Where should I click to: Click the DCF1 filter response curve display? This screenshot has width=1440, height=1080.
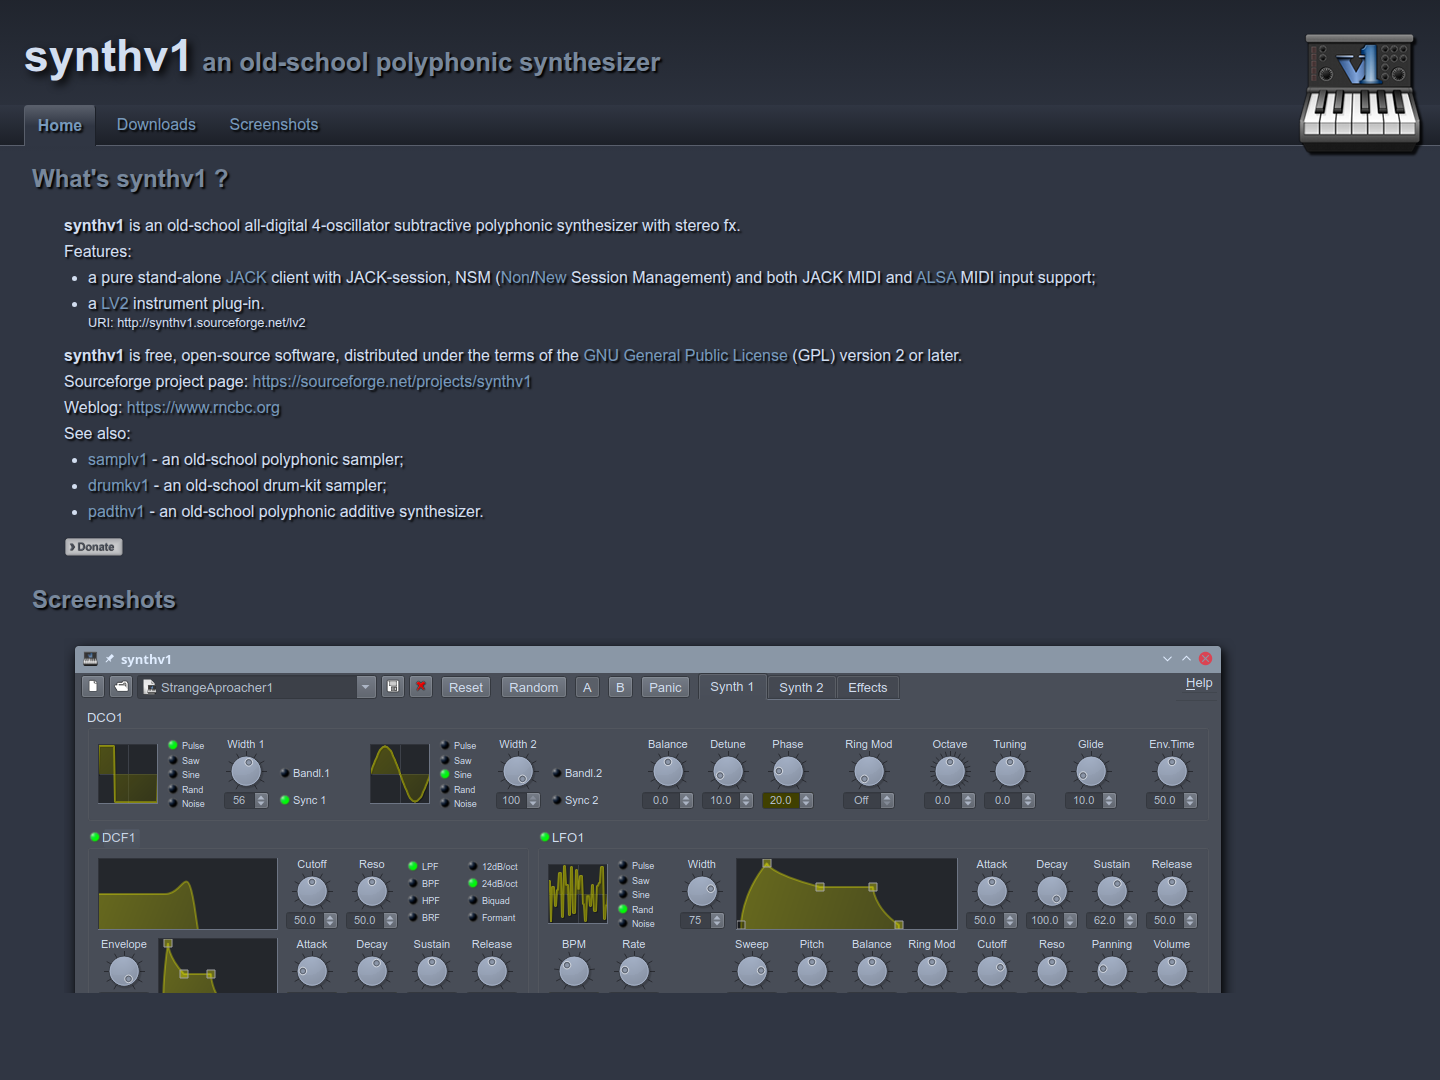pyautogui.click(x=188, y=894)
